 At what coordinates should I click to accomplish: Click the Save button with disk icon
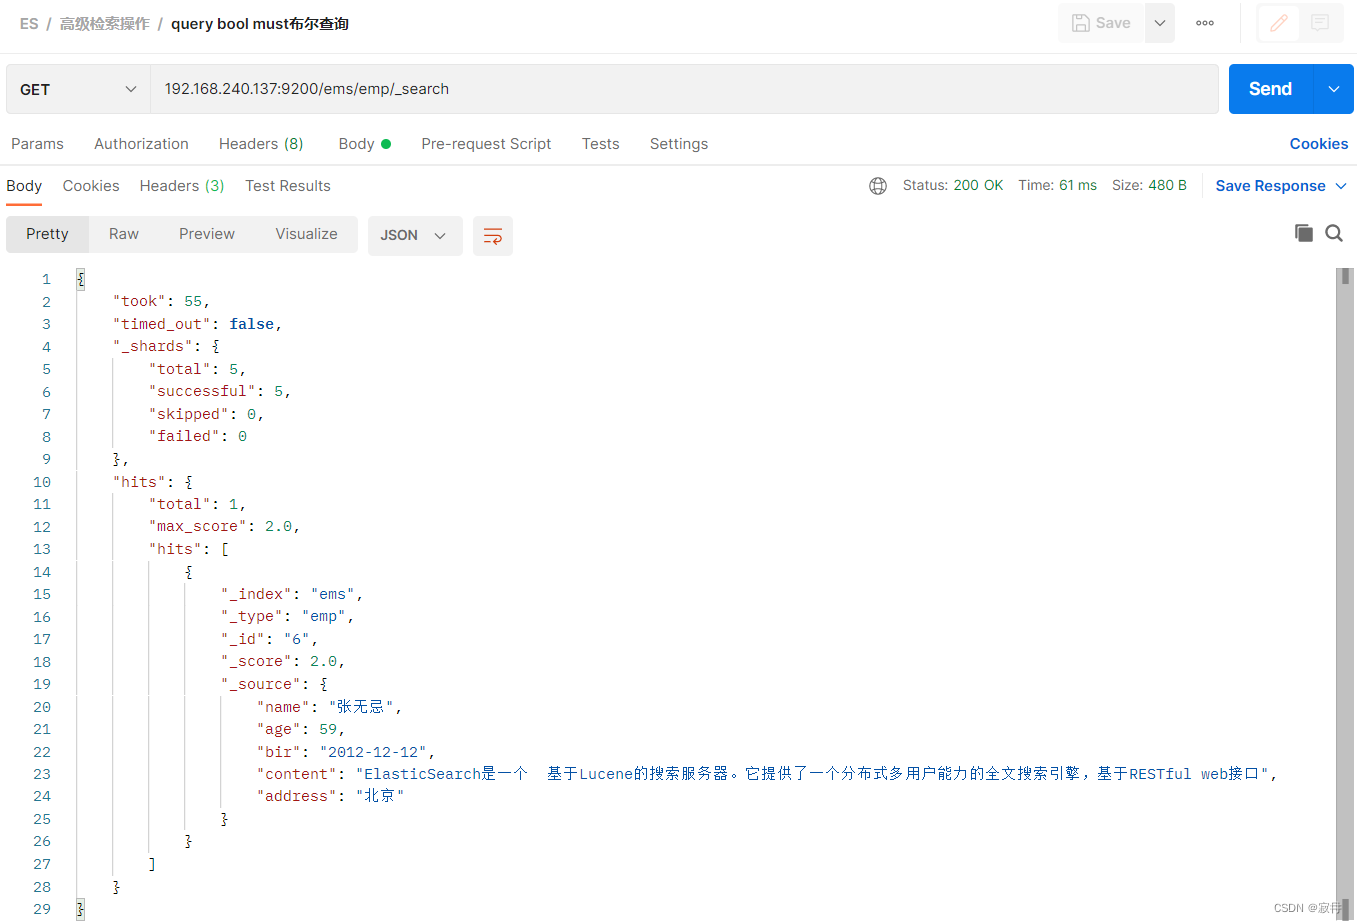click(1101, 23)
